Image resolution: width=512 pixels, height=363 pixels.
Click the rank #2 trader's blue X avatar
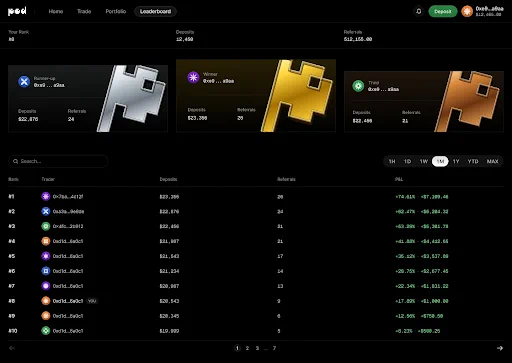(46, 211)
